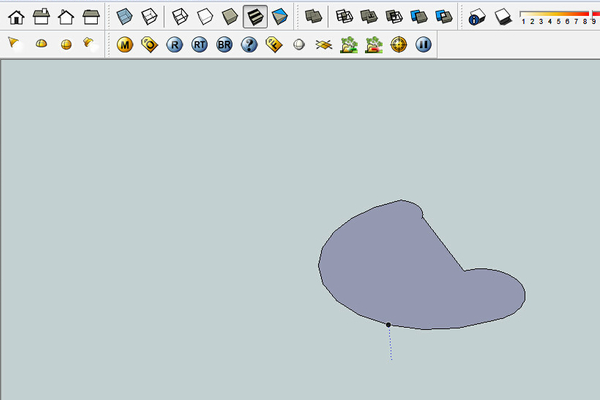Viewport: 600px width, 400px height.
Task: Click the box with info badge icon
Action: (477, 16)
